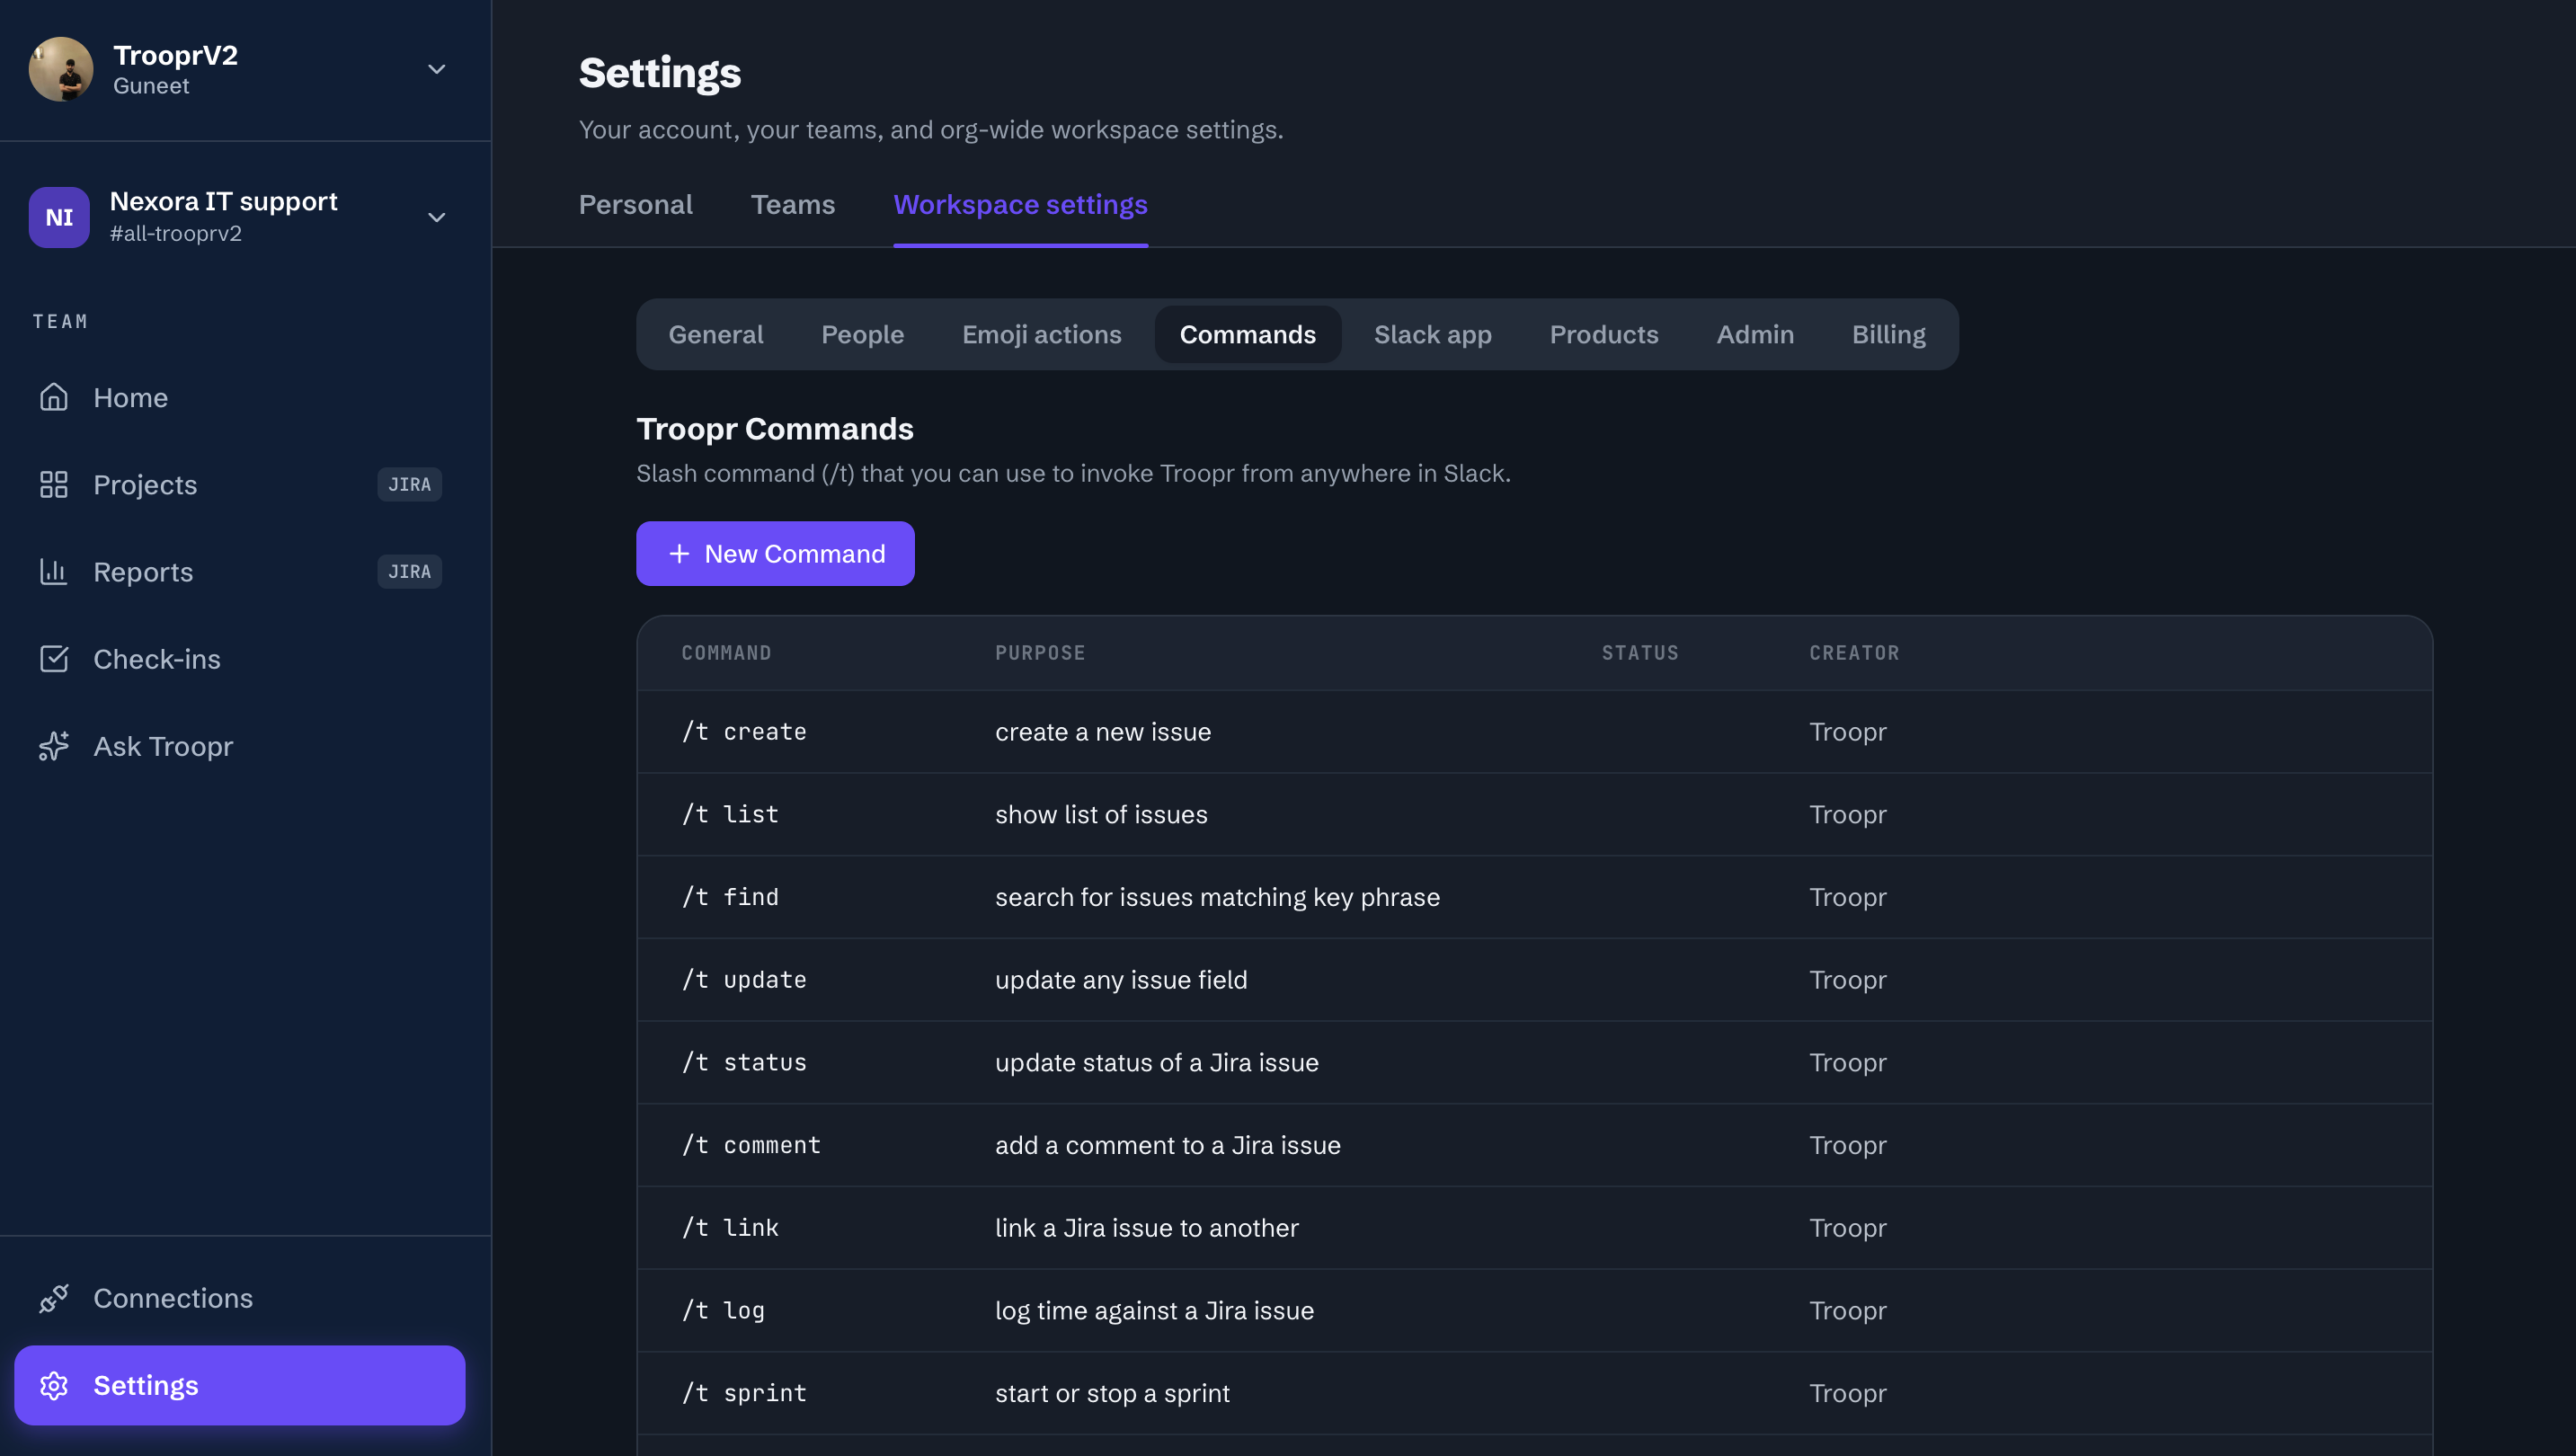Click the JIRA badge beside Projects
Image resolution: width=2576 pixels, height=1456 pixels.
coord(409,484)
